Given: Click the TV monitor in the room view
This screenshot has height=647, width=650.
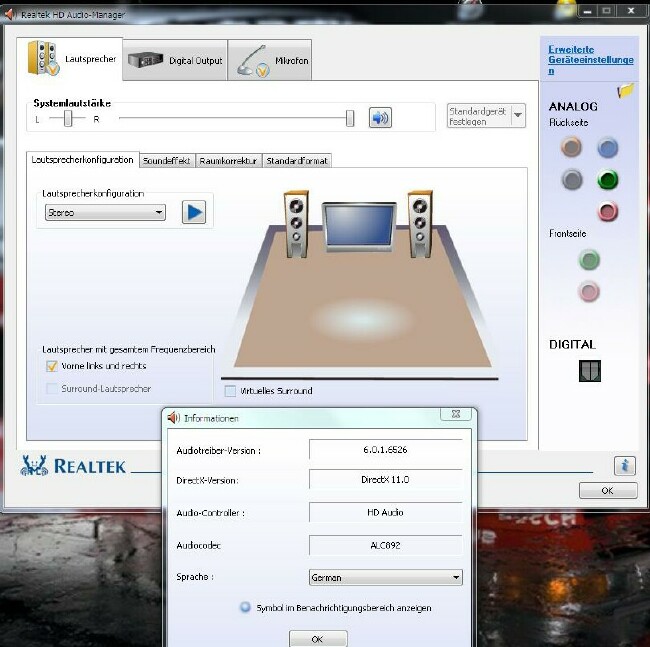Looking at the screenshot, I should (x=359, y=226).
